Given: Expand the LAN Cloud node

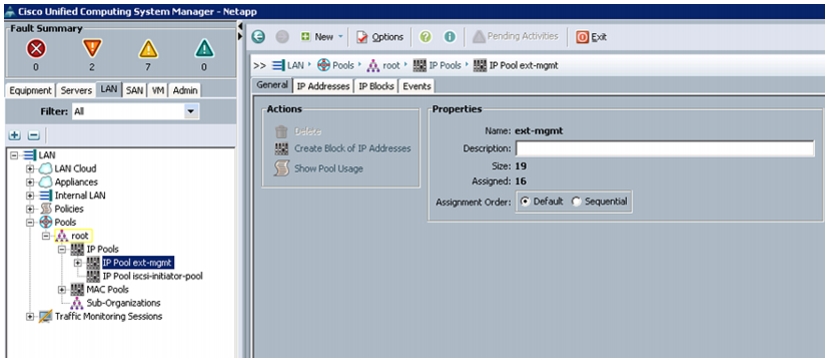Looking at the screenshot, I should 30,169.
